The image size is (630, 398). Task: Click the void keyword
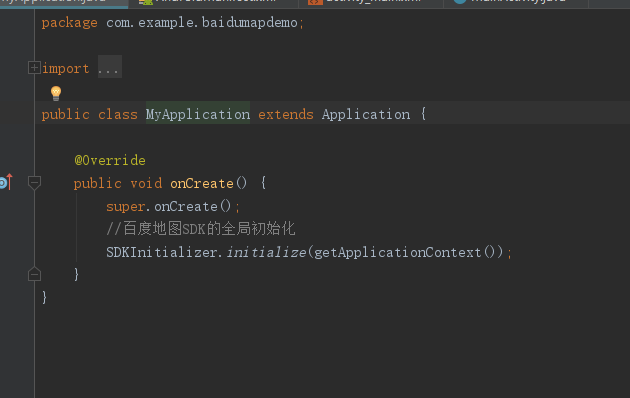[146, 183]
